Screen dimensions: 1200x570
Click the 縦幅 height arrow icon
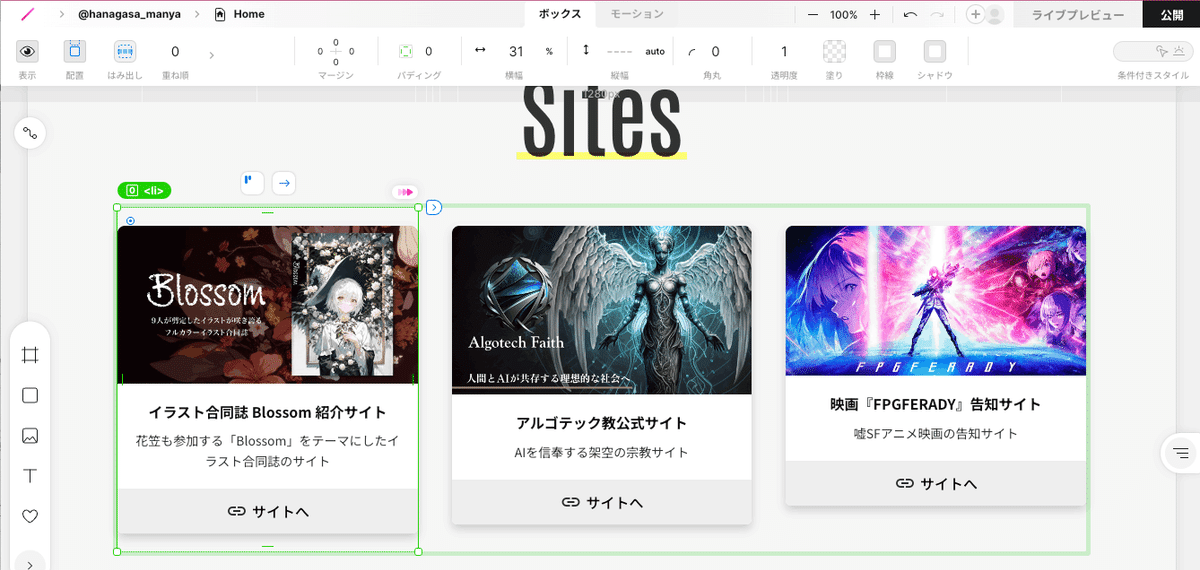(x=586, y=50)
